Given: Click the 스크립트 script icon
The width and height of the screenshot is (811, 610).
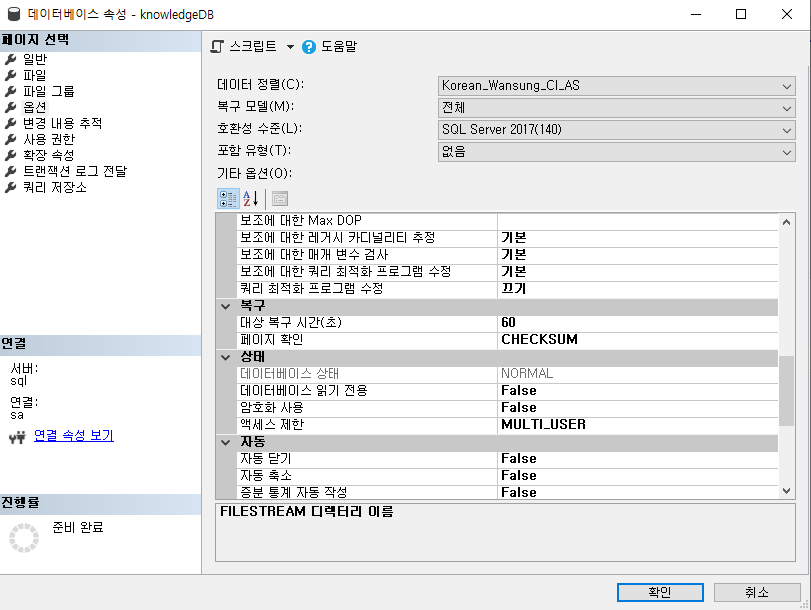Looking at the screenshot, I should (217, 47).
